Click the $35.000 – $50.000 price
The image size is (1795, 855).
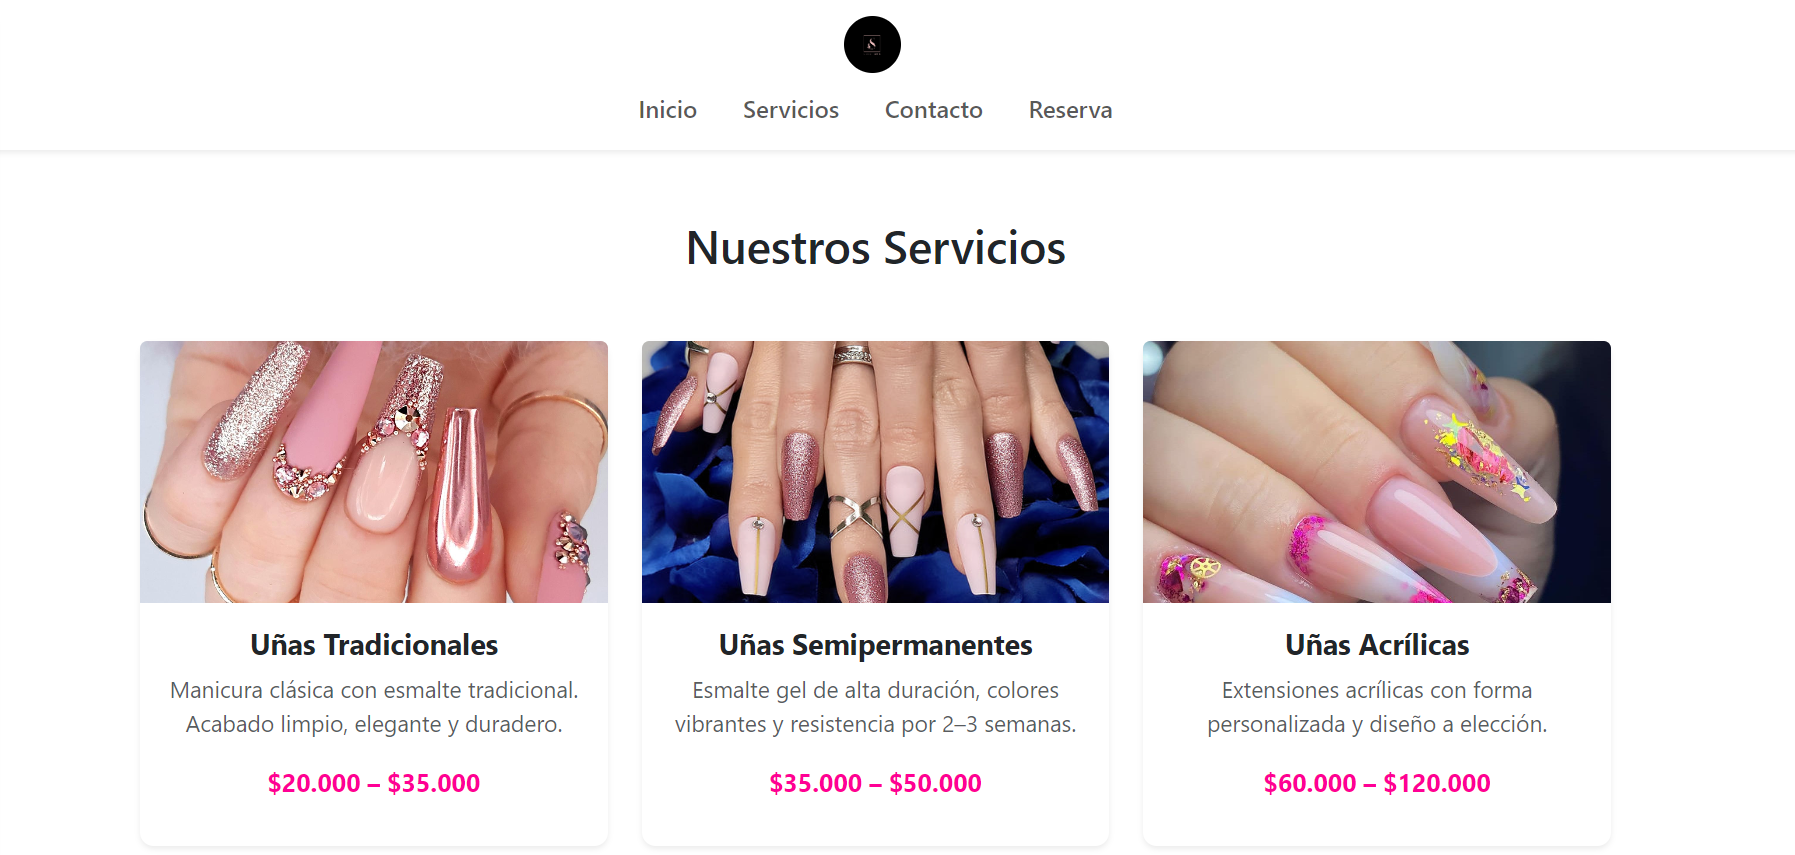point(875,783)
